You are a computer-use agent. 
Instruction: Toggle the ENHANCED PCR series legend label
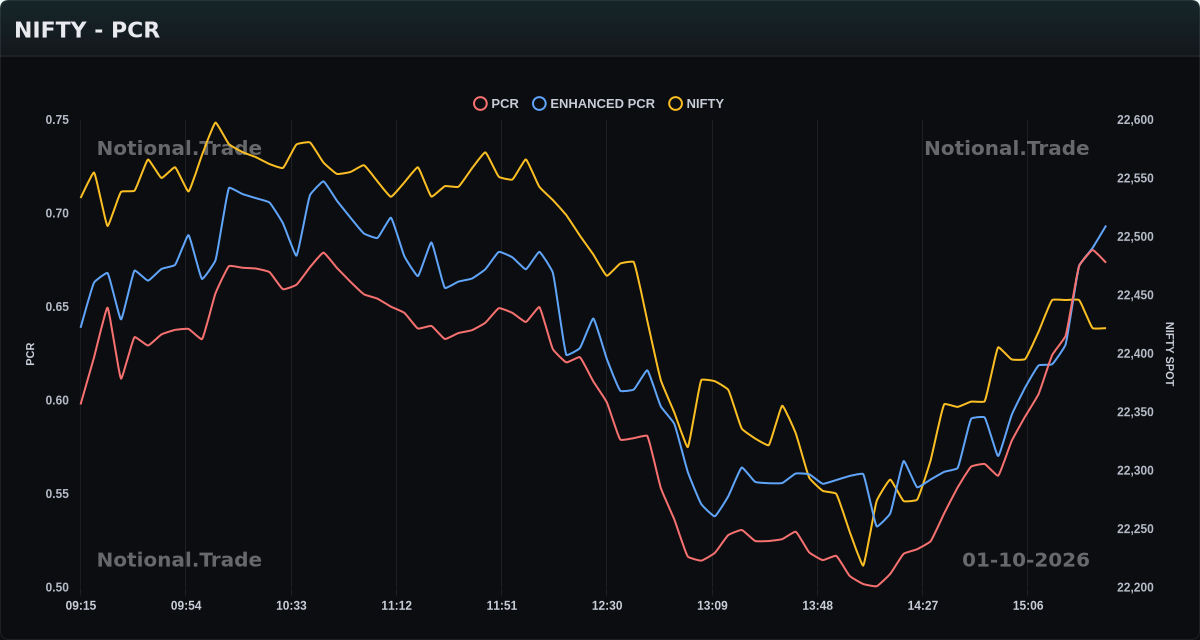coord(602,104)
